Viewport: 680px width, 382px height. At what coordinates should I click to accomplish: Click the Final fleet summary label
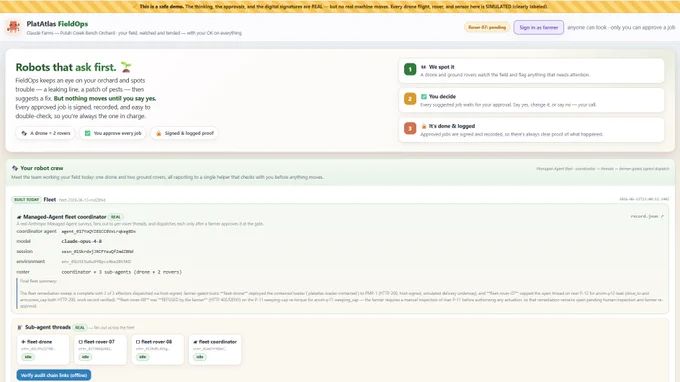(38, 281)
